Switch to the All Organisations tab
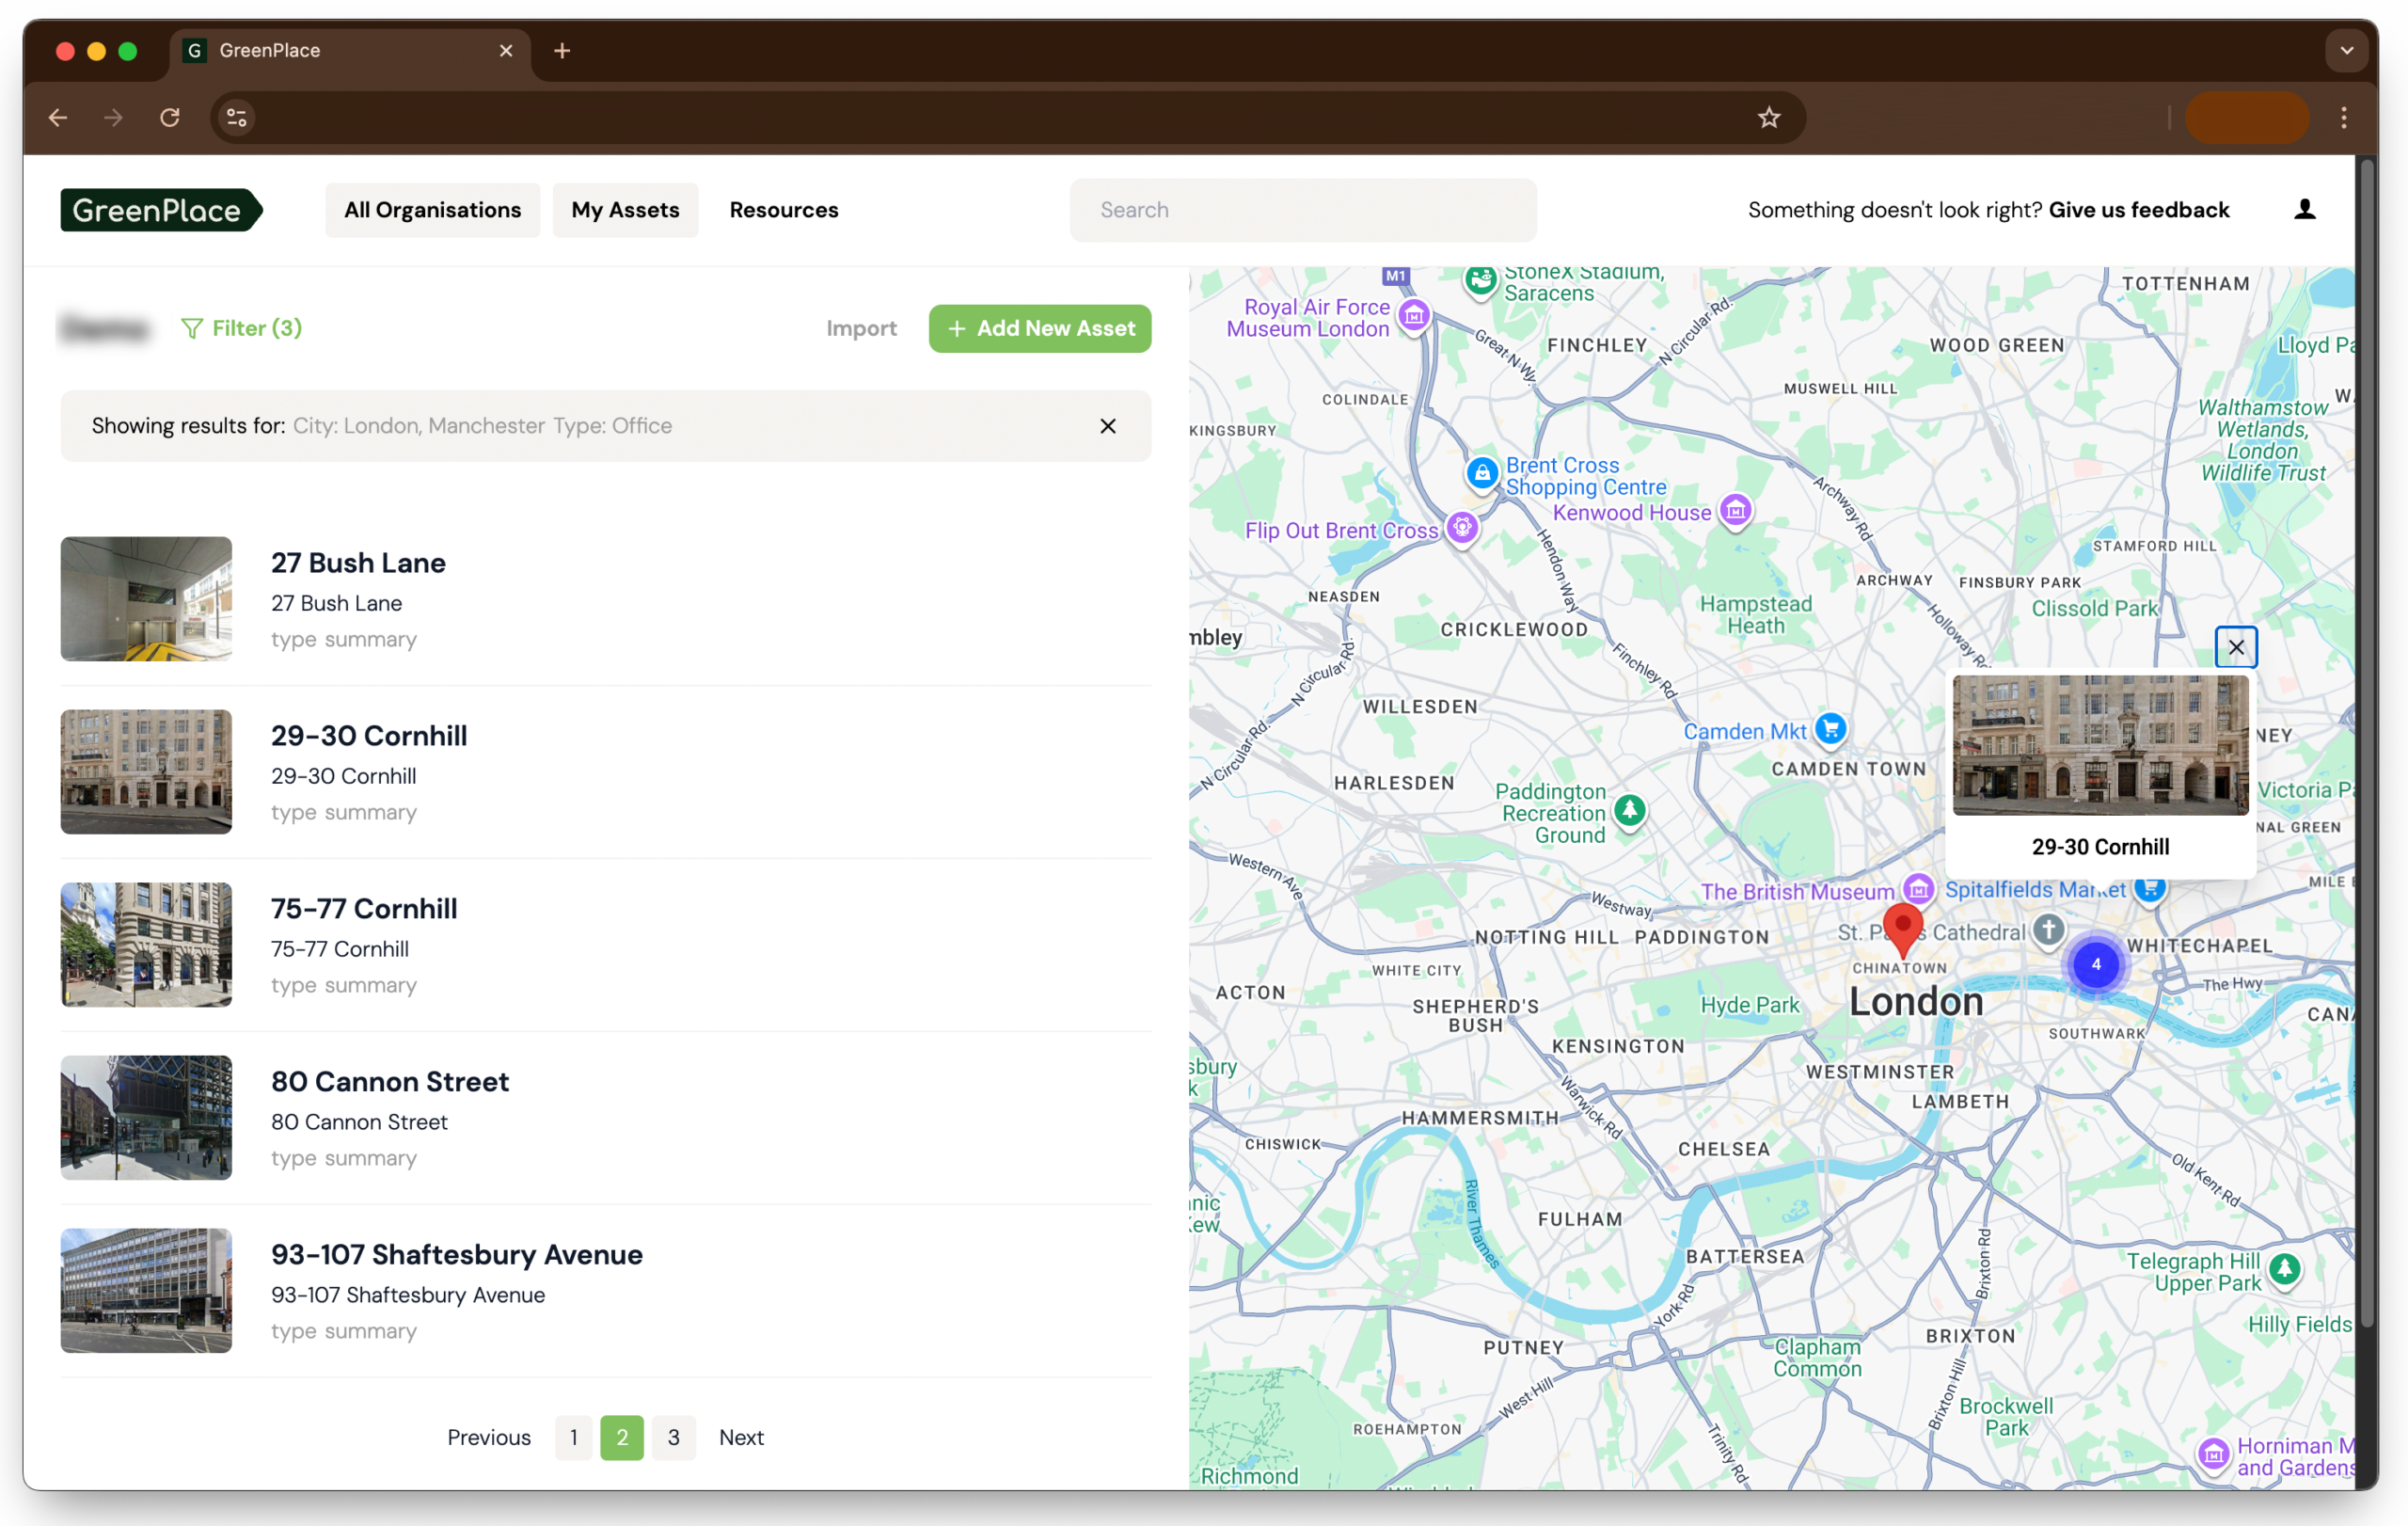Image resolution: width=2408 pixels, height=1526 pixels. (432, 210)
